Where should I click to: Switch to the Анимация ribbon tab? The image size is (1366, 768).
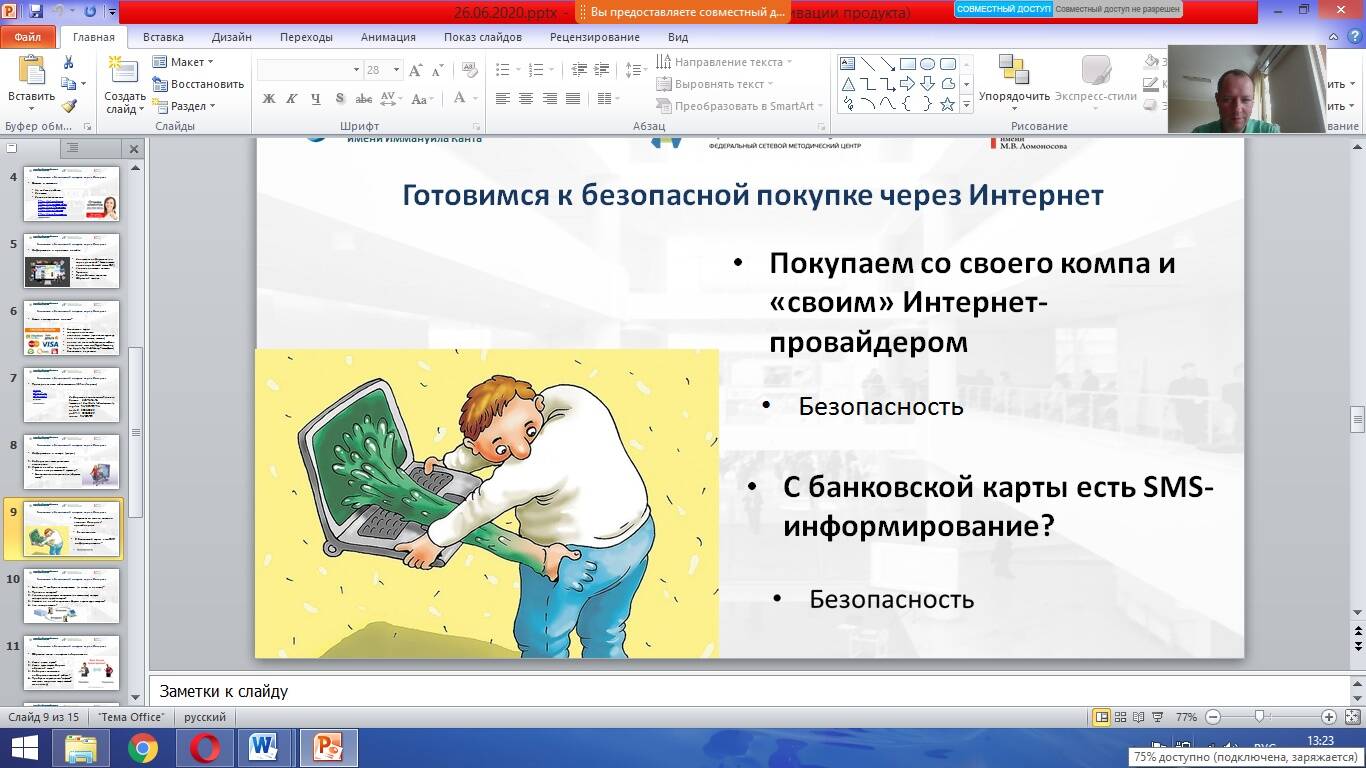pos(388,37)
